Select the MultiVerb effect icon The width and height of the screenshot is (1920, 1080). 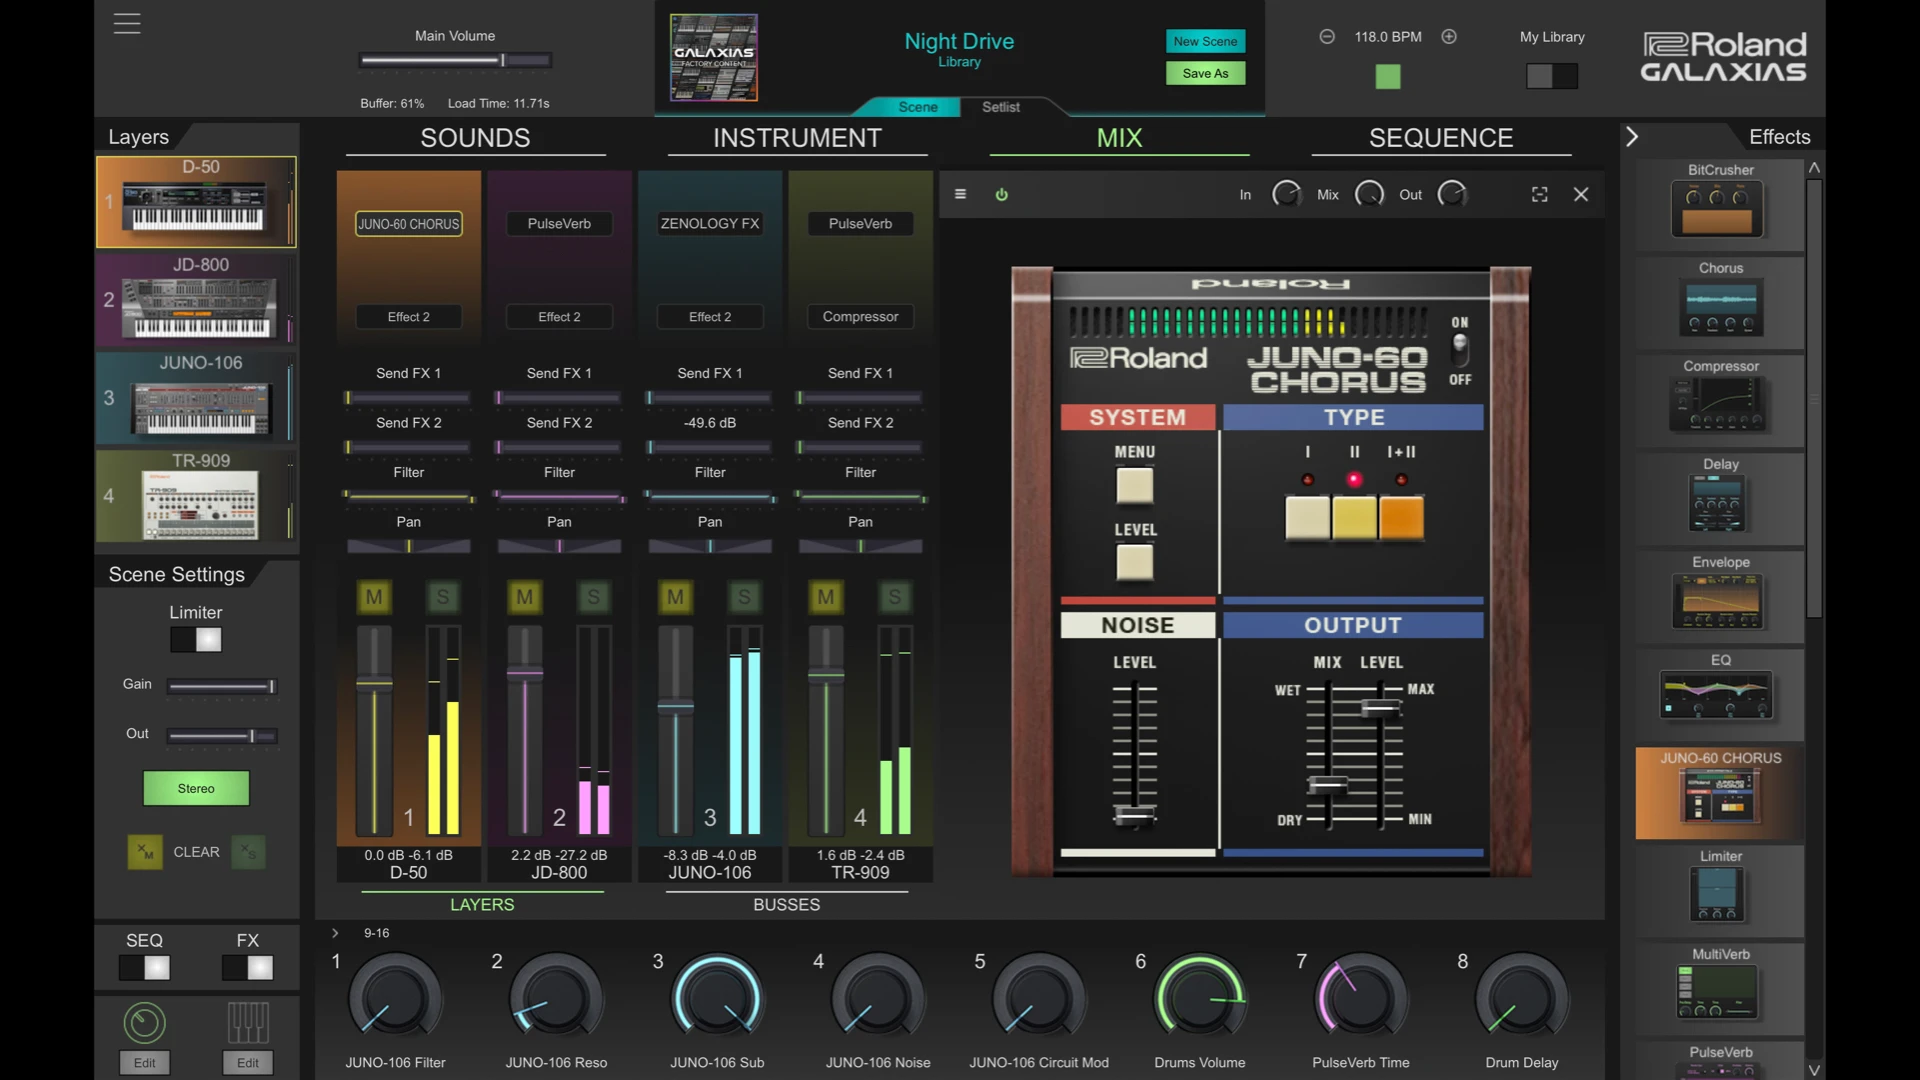1717,993
